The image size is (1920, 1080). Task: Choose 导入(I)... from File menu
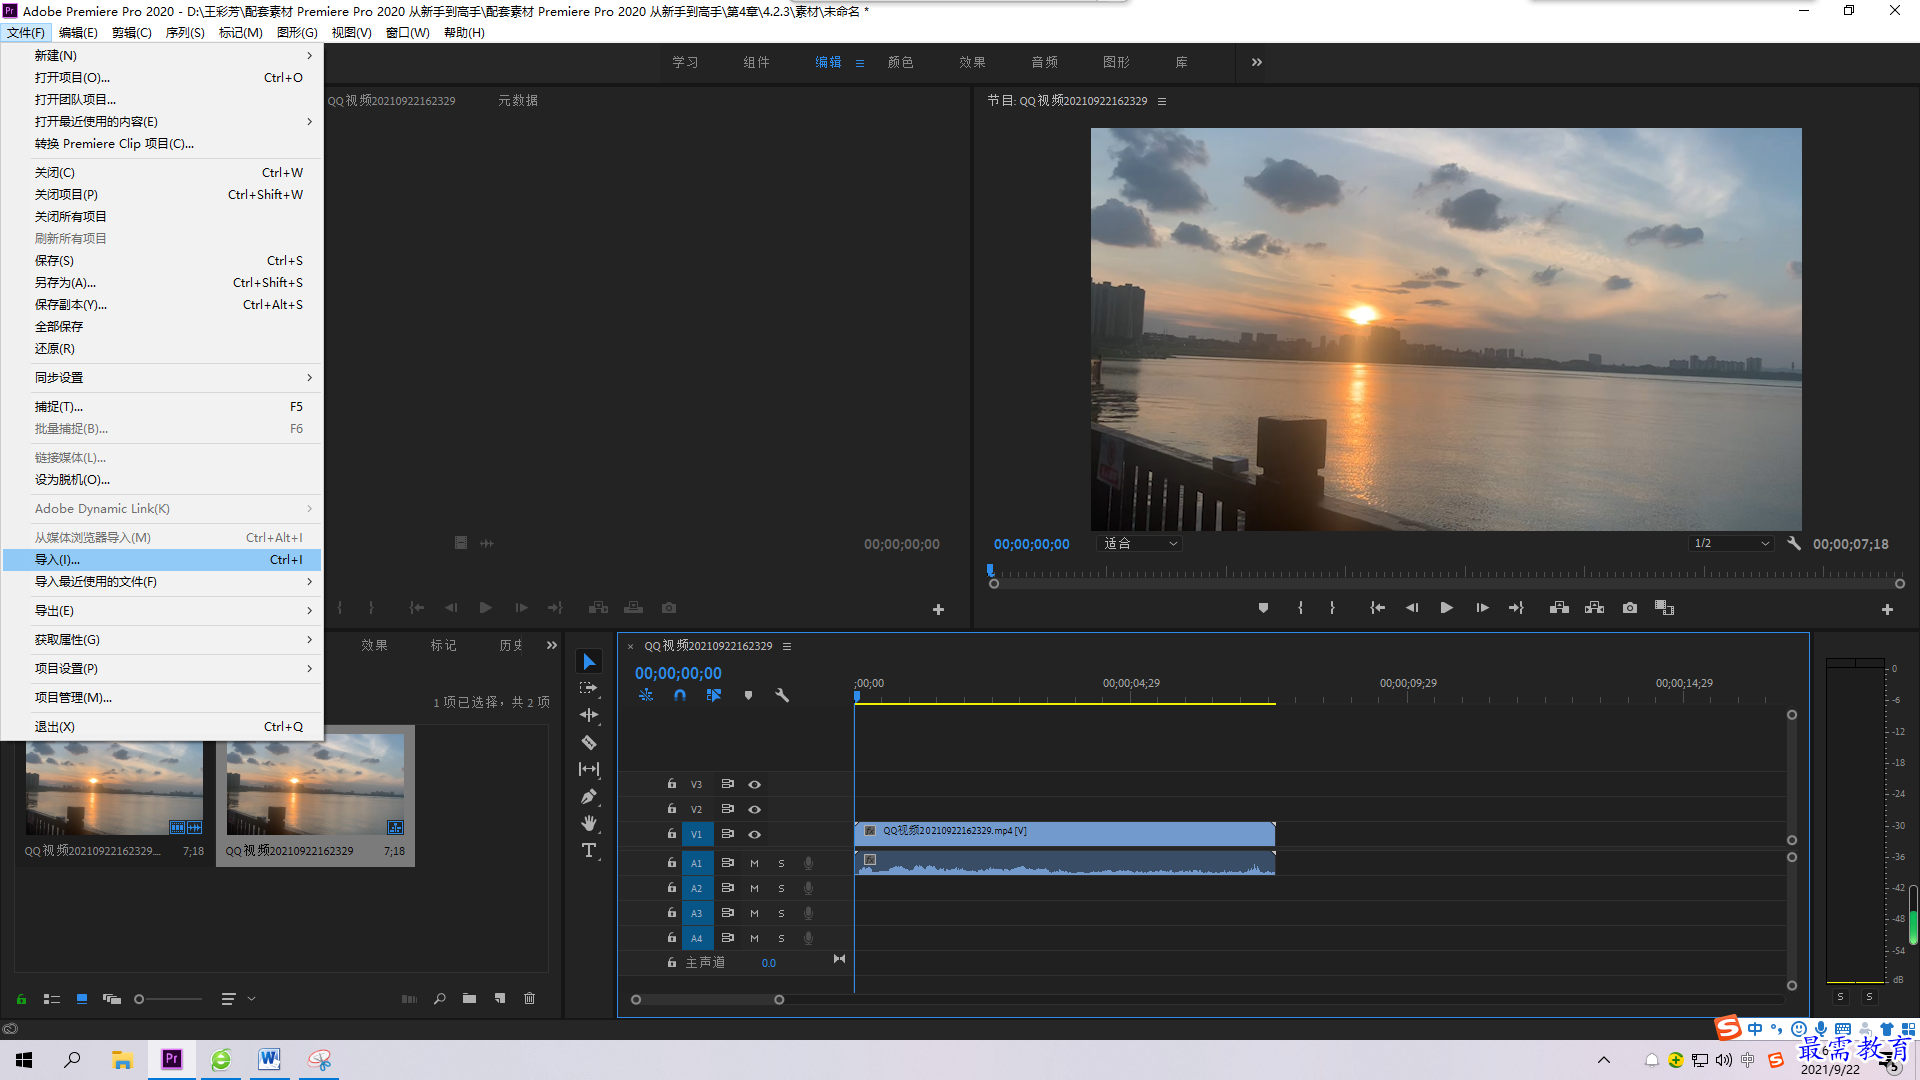[163, 559]
